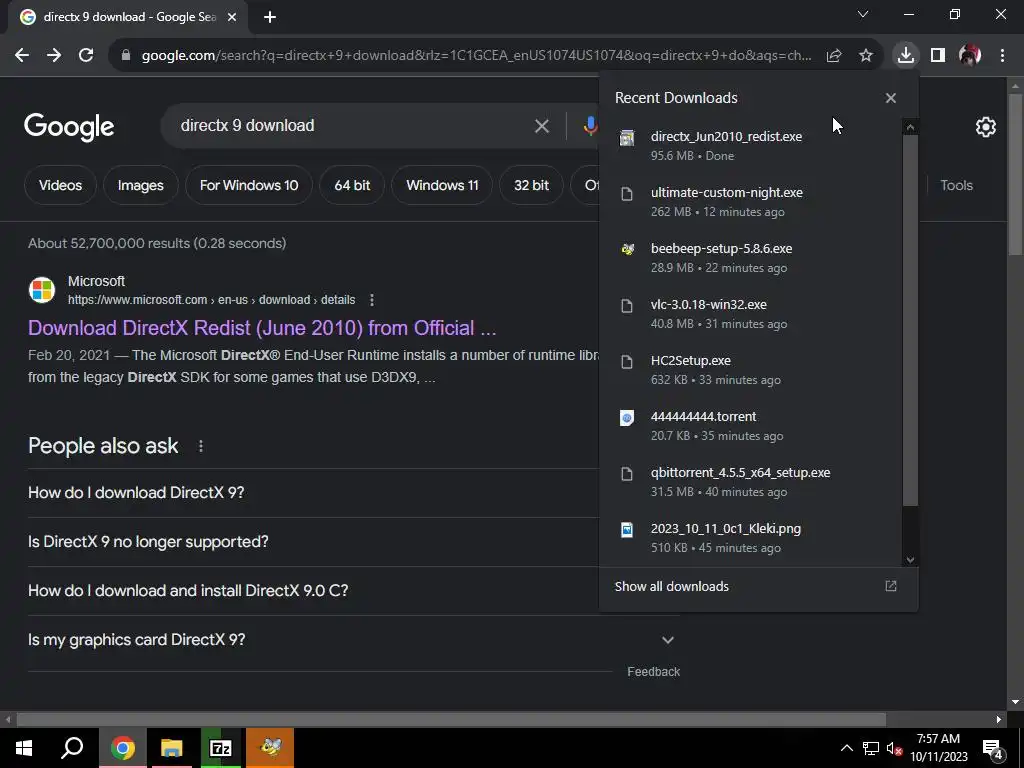Viewport: 1024px width, 768px height.
Task: Open the muted volume tray icon
Action: [x=894, y=748]
